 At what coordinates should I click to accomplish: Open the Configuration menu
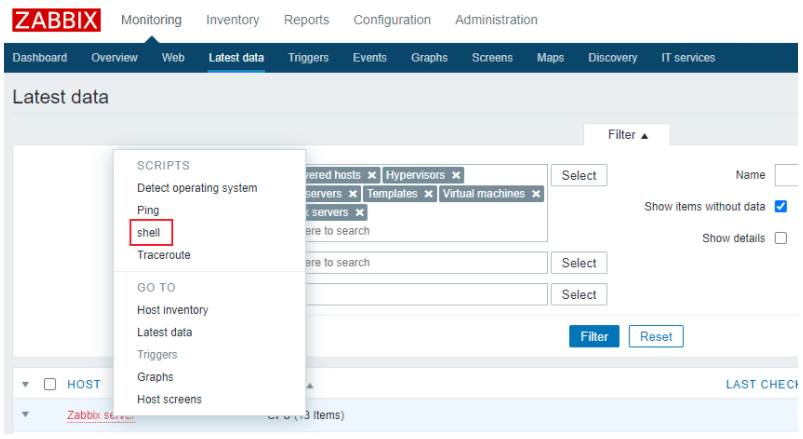[392, 20]
